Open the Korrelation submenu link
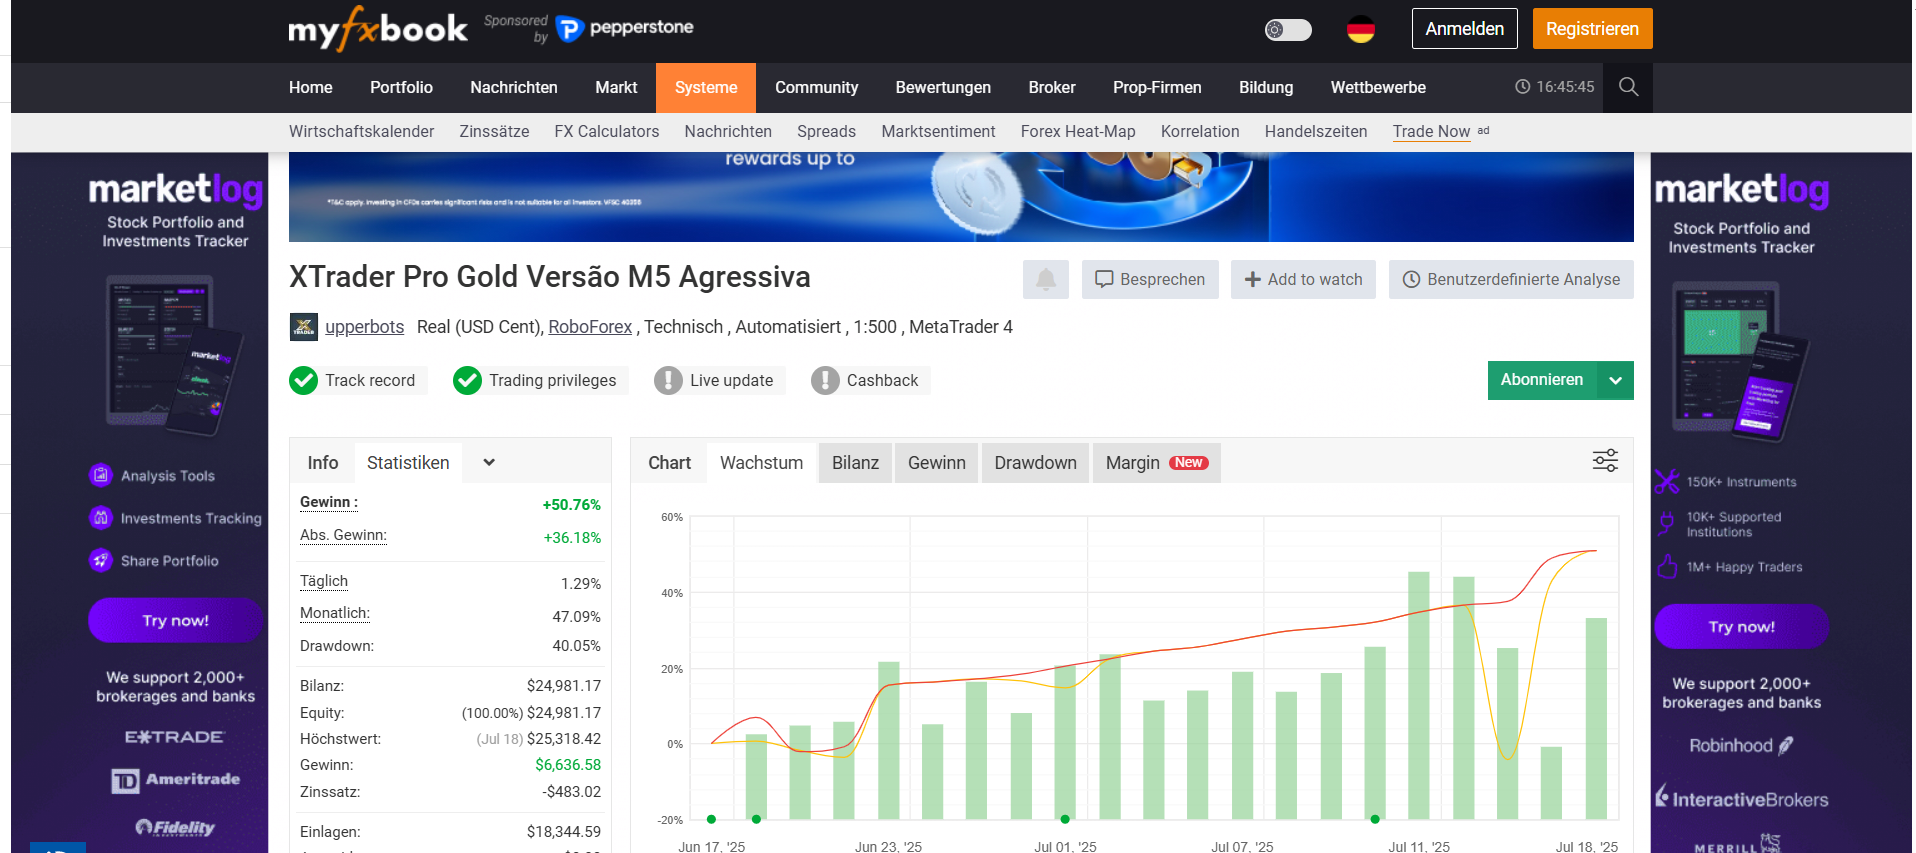Screen dimensions: 1916x853 point(1200,131)
